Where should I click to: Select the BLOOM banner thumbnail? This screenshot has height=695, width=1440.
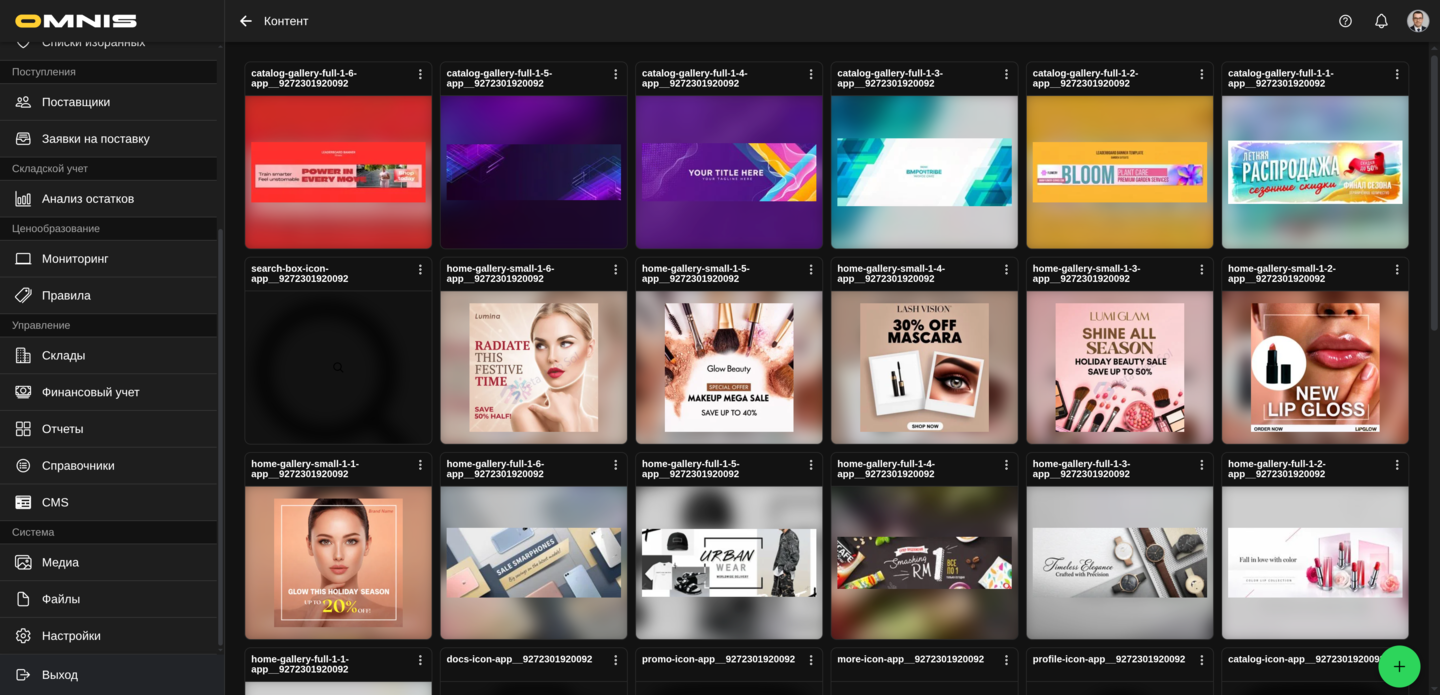pos(1119,172)
